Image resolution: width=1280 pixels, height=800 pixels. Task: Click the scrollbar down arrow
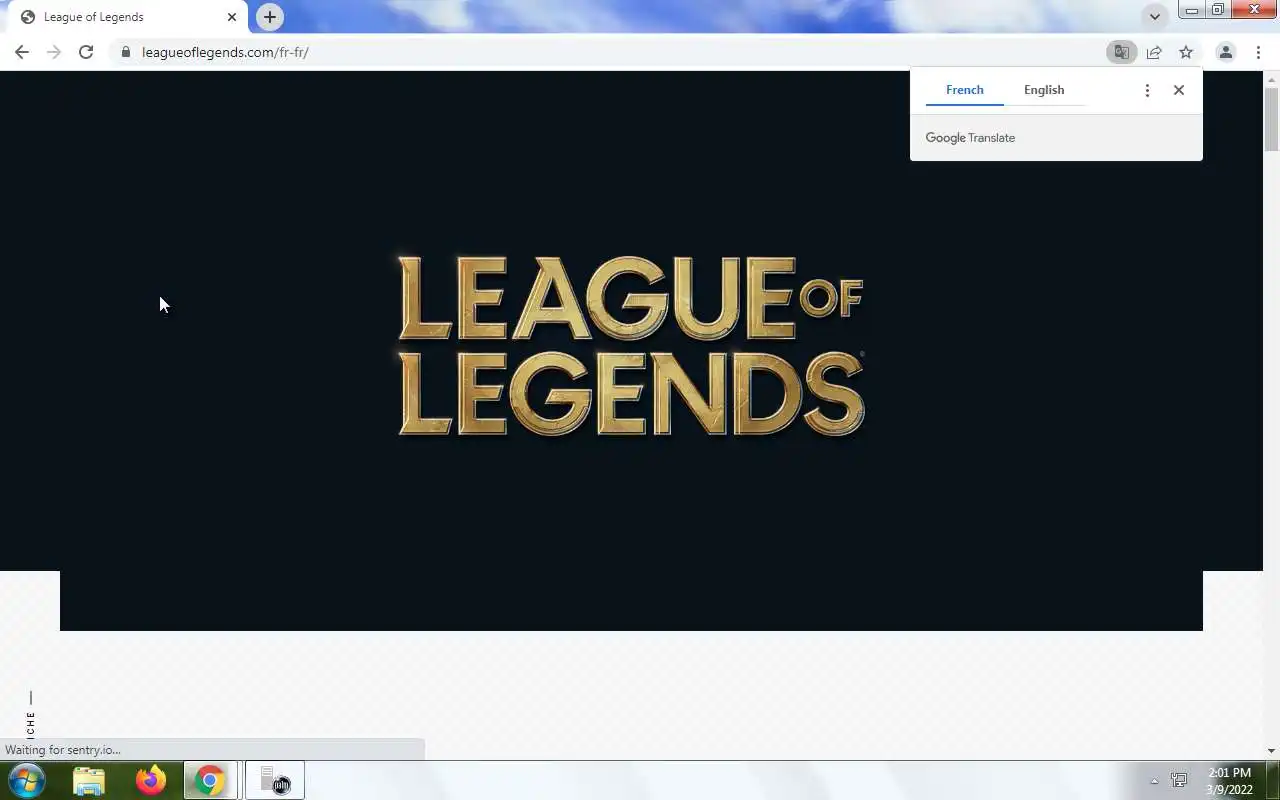1272,751
